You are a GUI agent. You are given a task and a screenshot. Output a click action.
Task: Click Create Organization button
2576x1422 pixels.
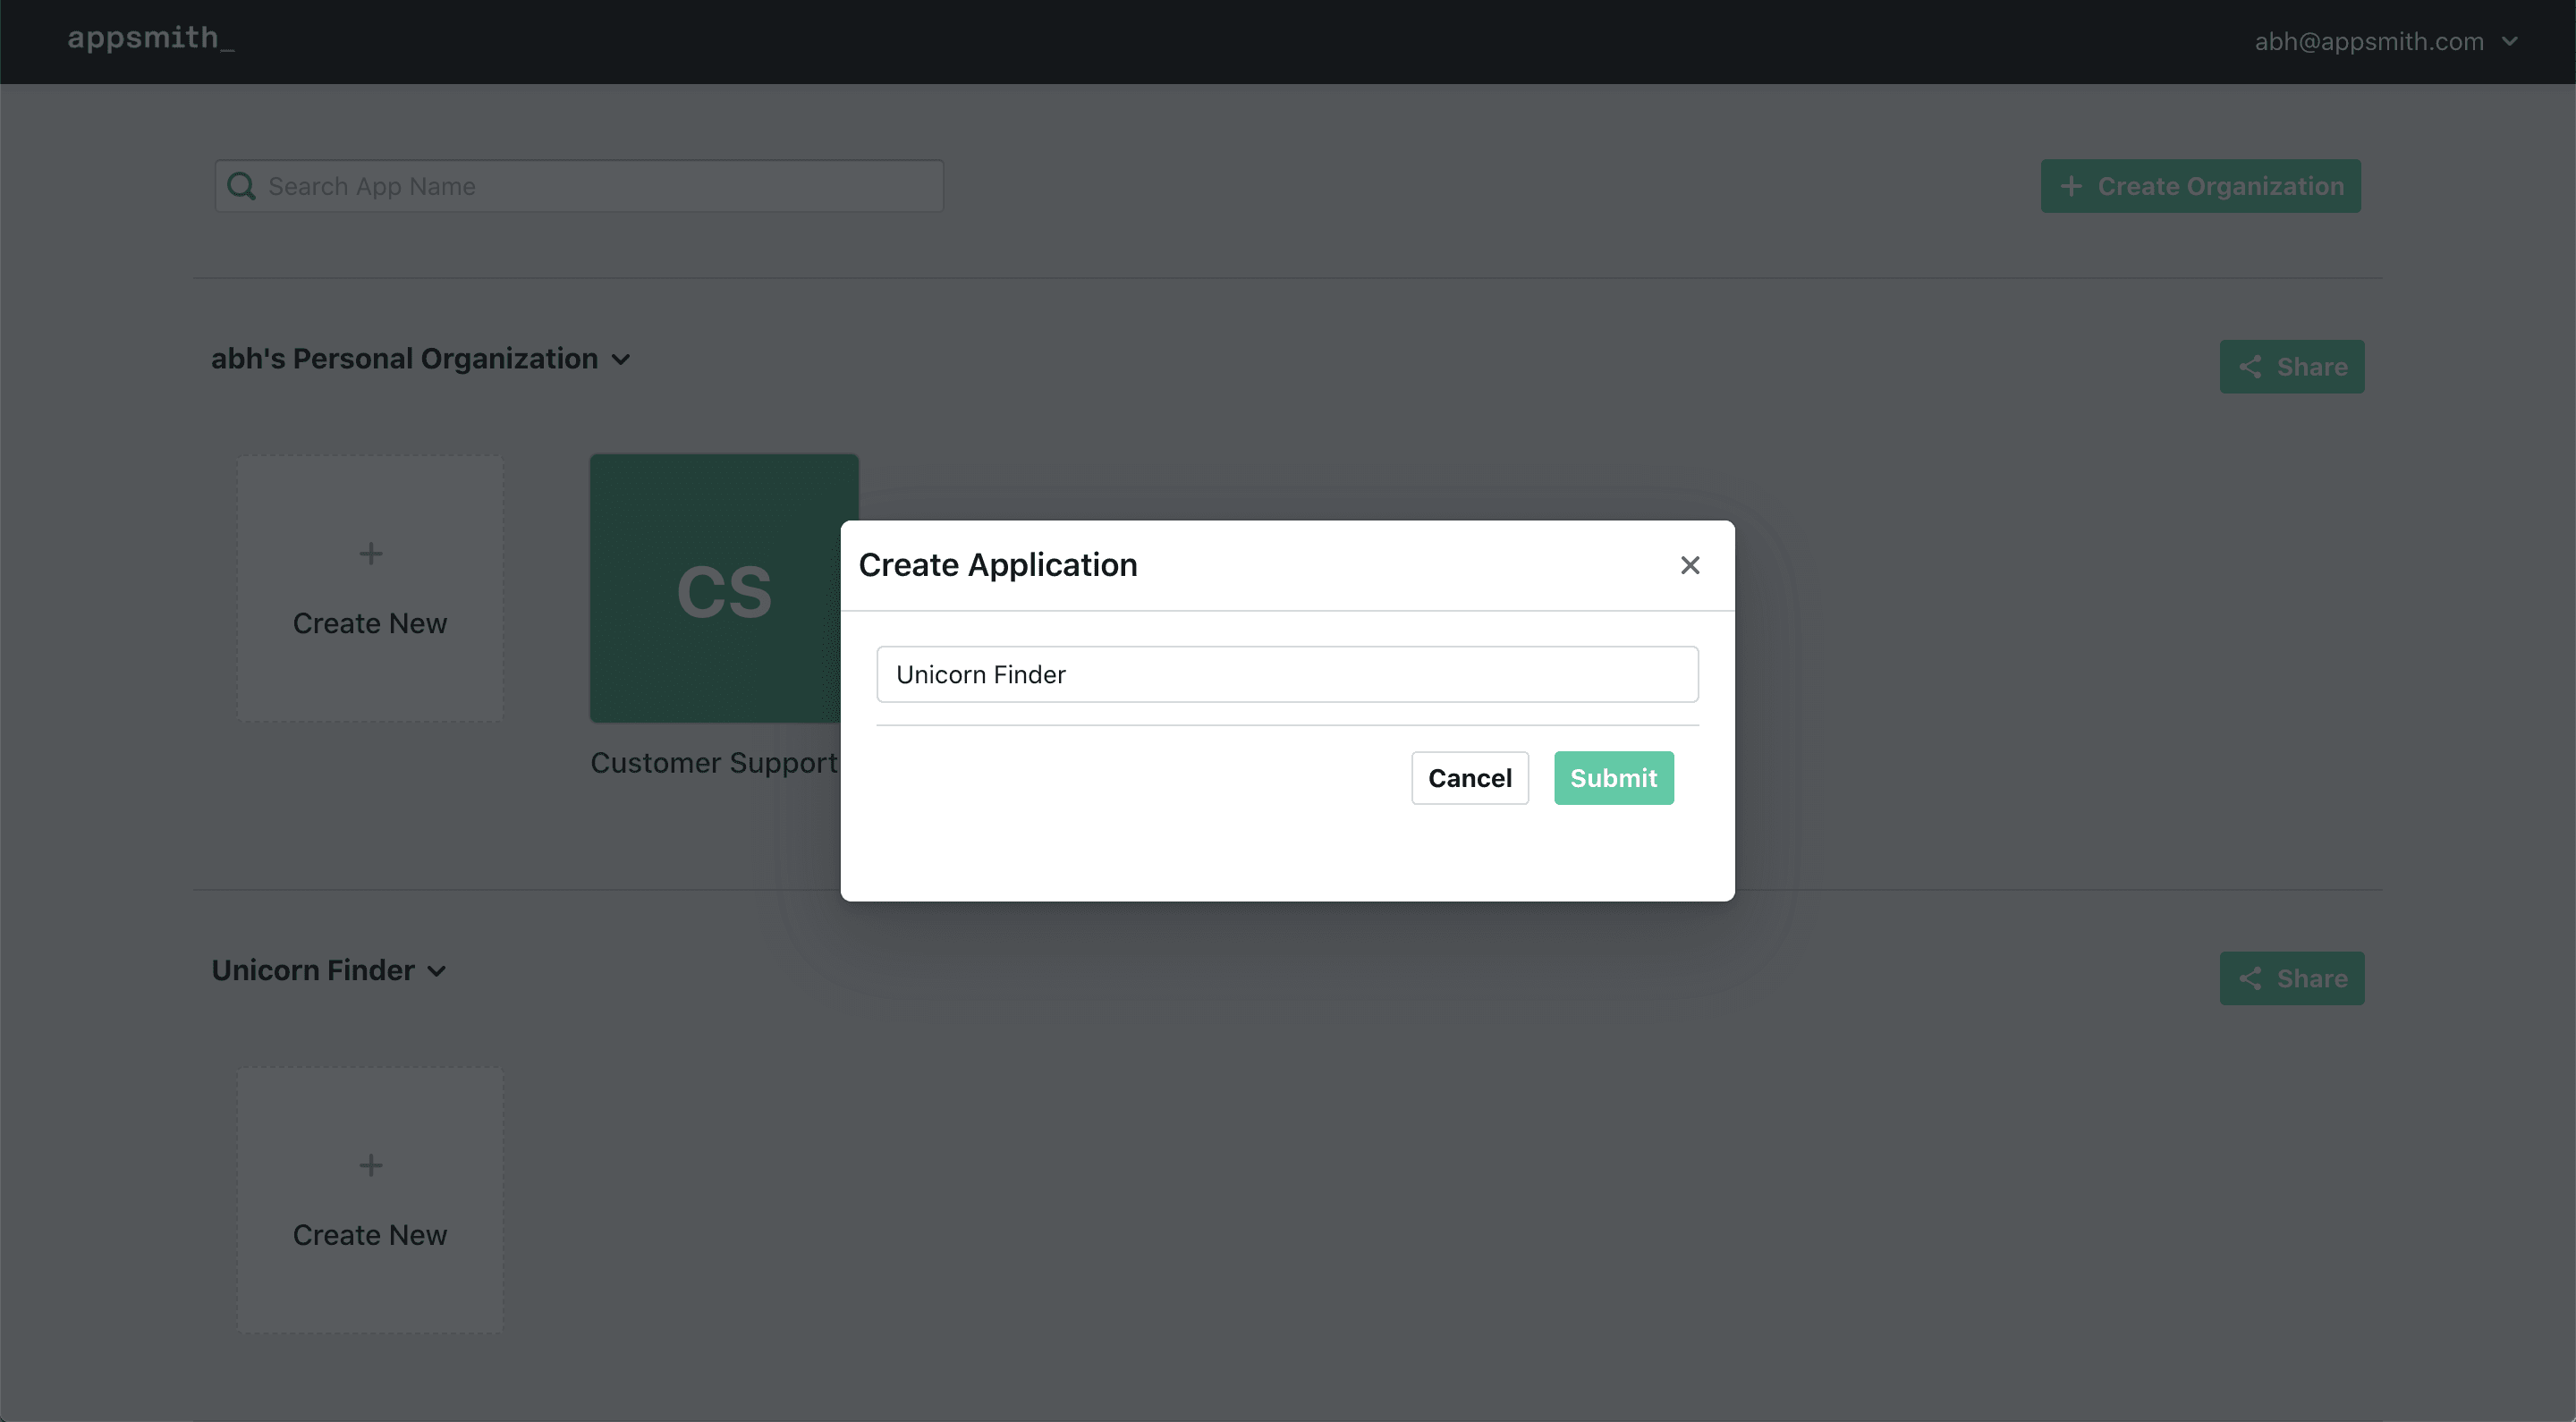[2200, 186]
